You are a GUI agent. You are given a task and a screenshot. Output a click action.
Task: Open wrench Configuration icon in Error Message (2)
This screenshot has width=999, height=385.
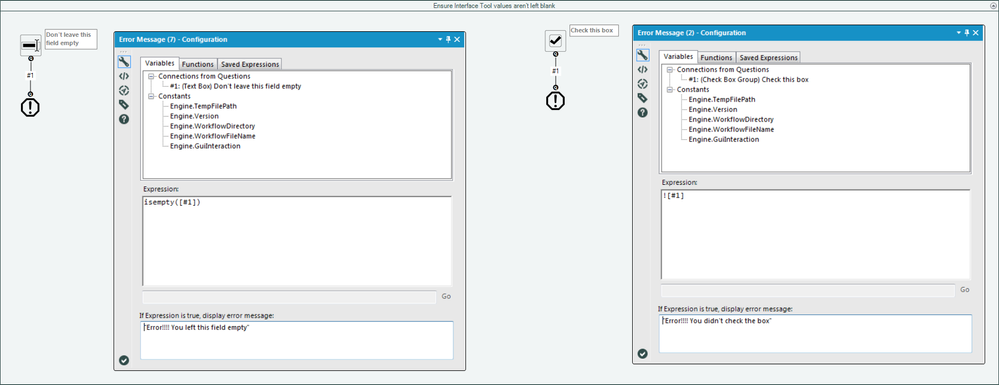pos(643,55)
